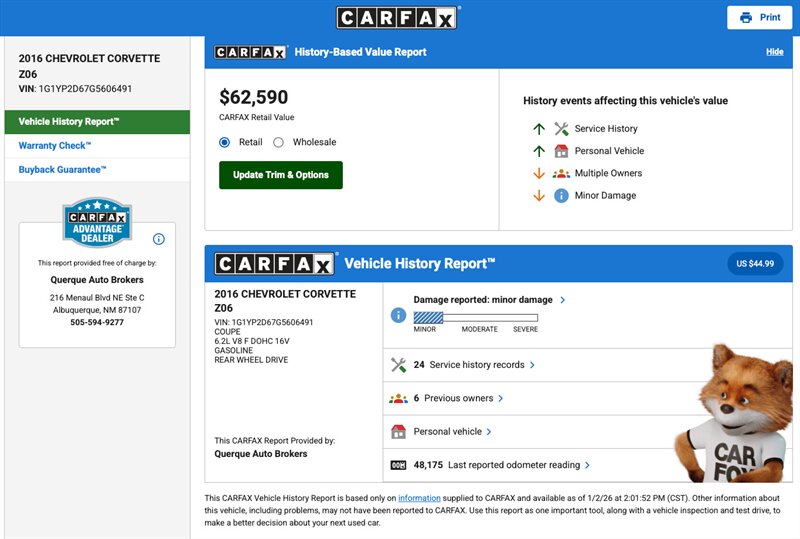Click the CARFAX logo in top header
Screen dimensions: 800x539
pos(397,18)
